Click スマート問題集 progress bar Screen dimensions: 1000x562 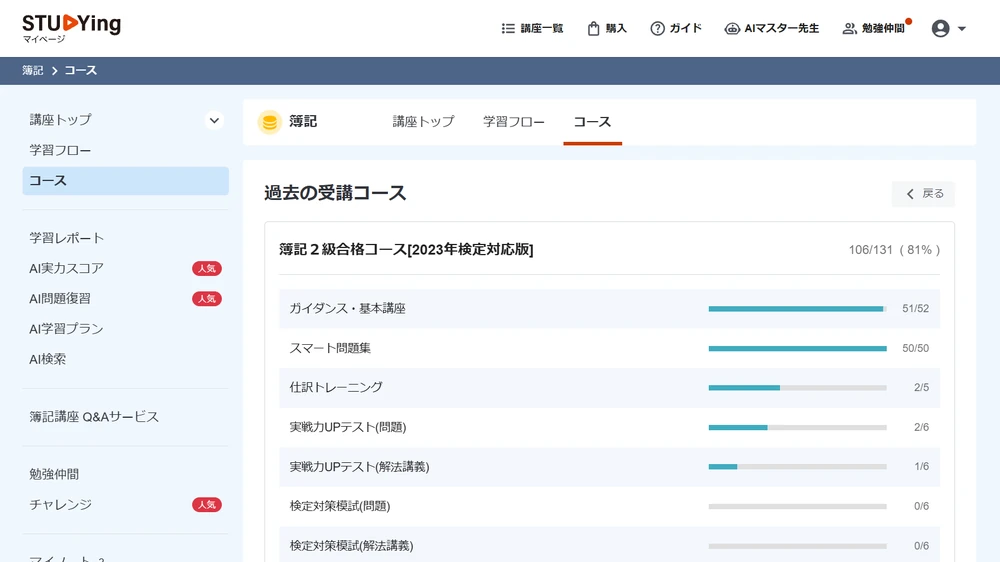click(797, 348)
